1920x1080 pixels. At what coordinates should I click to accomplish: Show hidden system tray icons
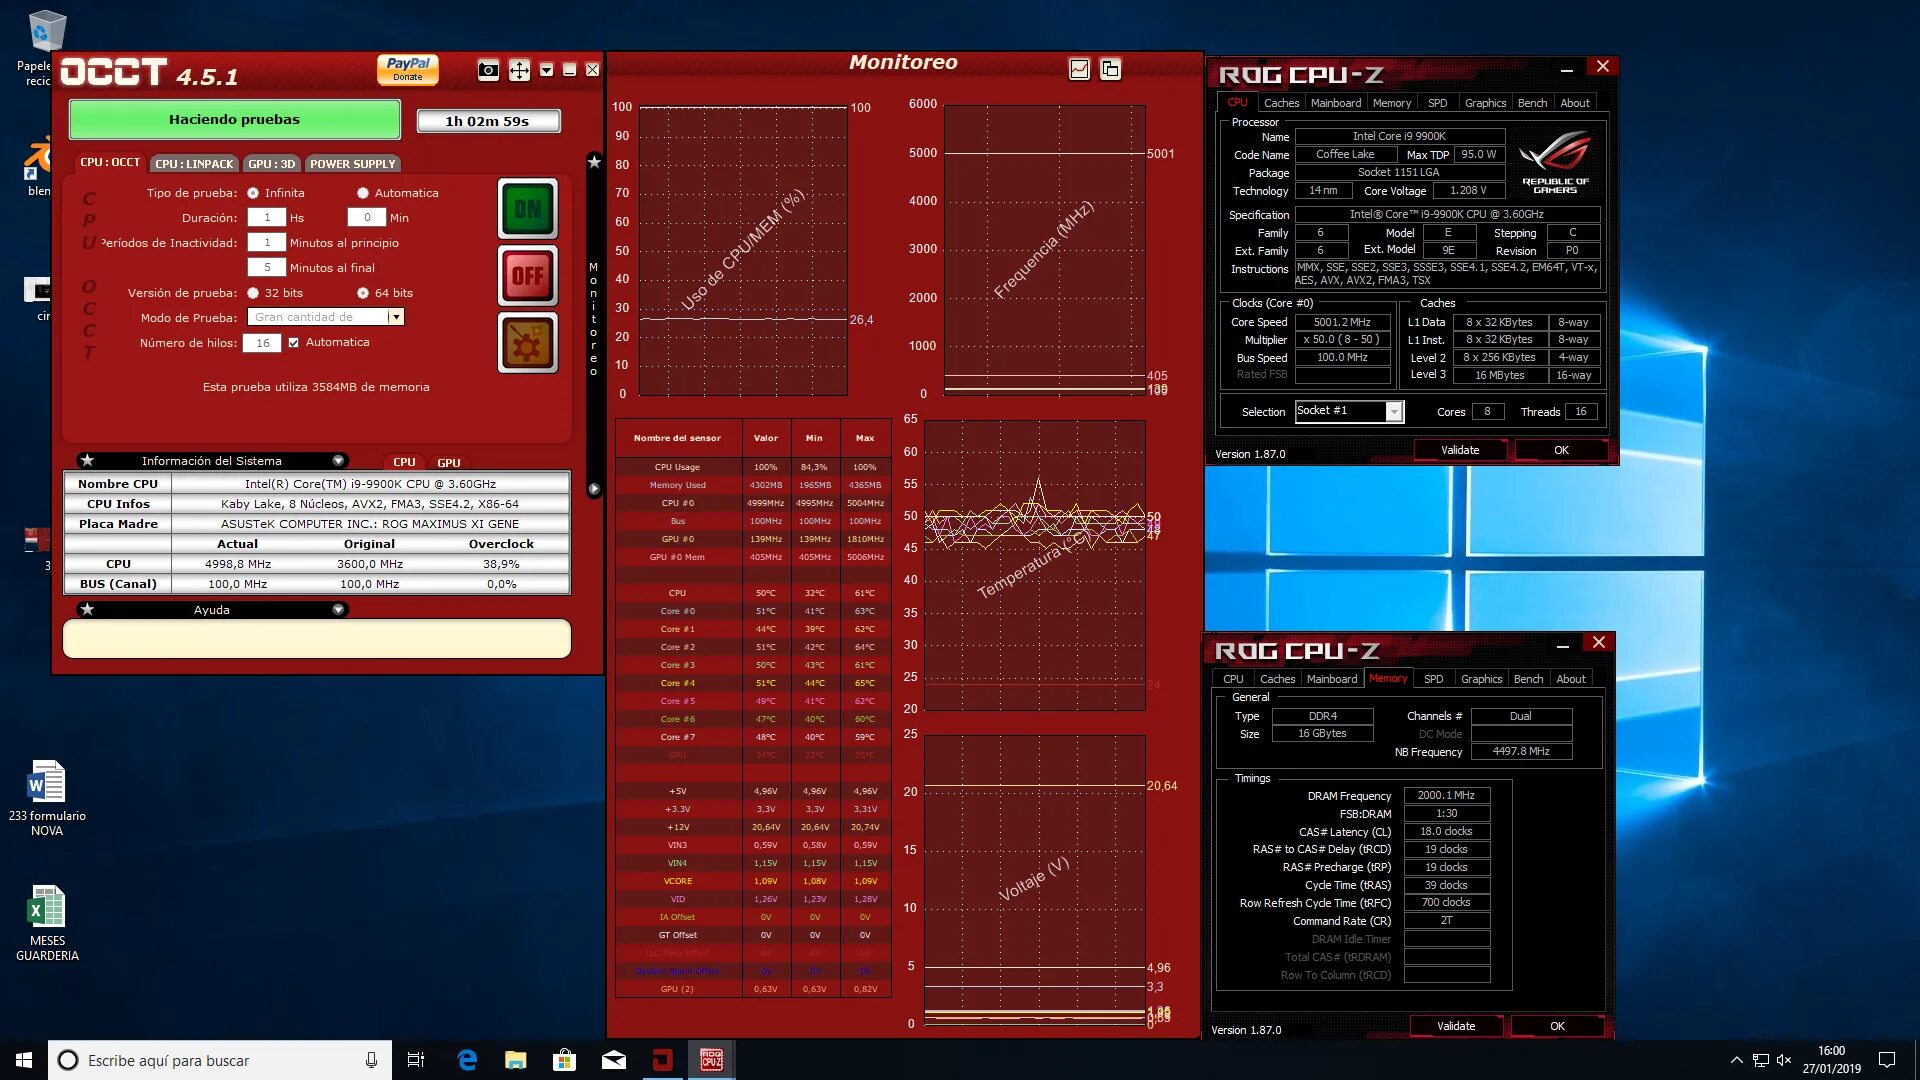(1737, 1060)
